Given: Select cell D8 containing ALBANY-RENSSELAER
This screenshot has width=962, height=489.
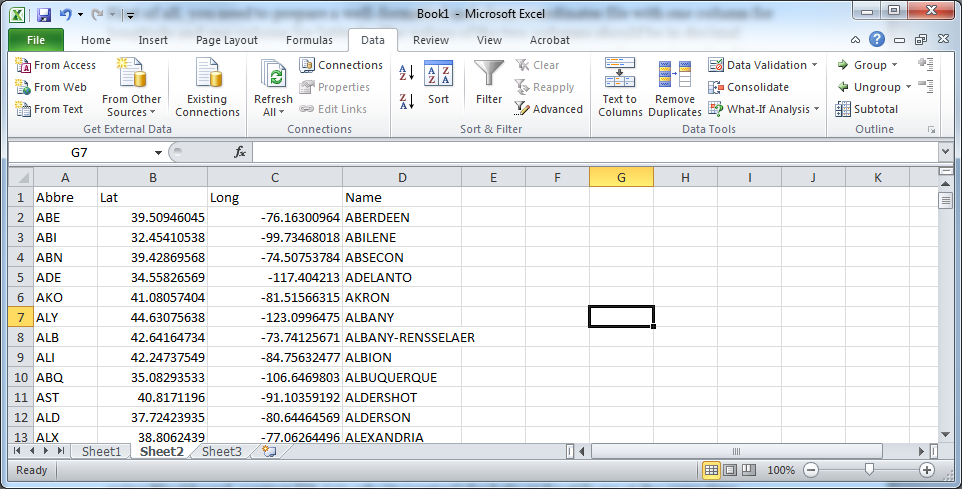Looking at the screenshot, I should (401, 337).
